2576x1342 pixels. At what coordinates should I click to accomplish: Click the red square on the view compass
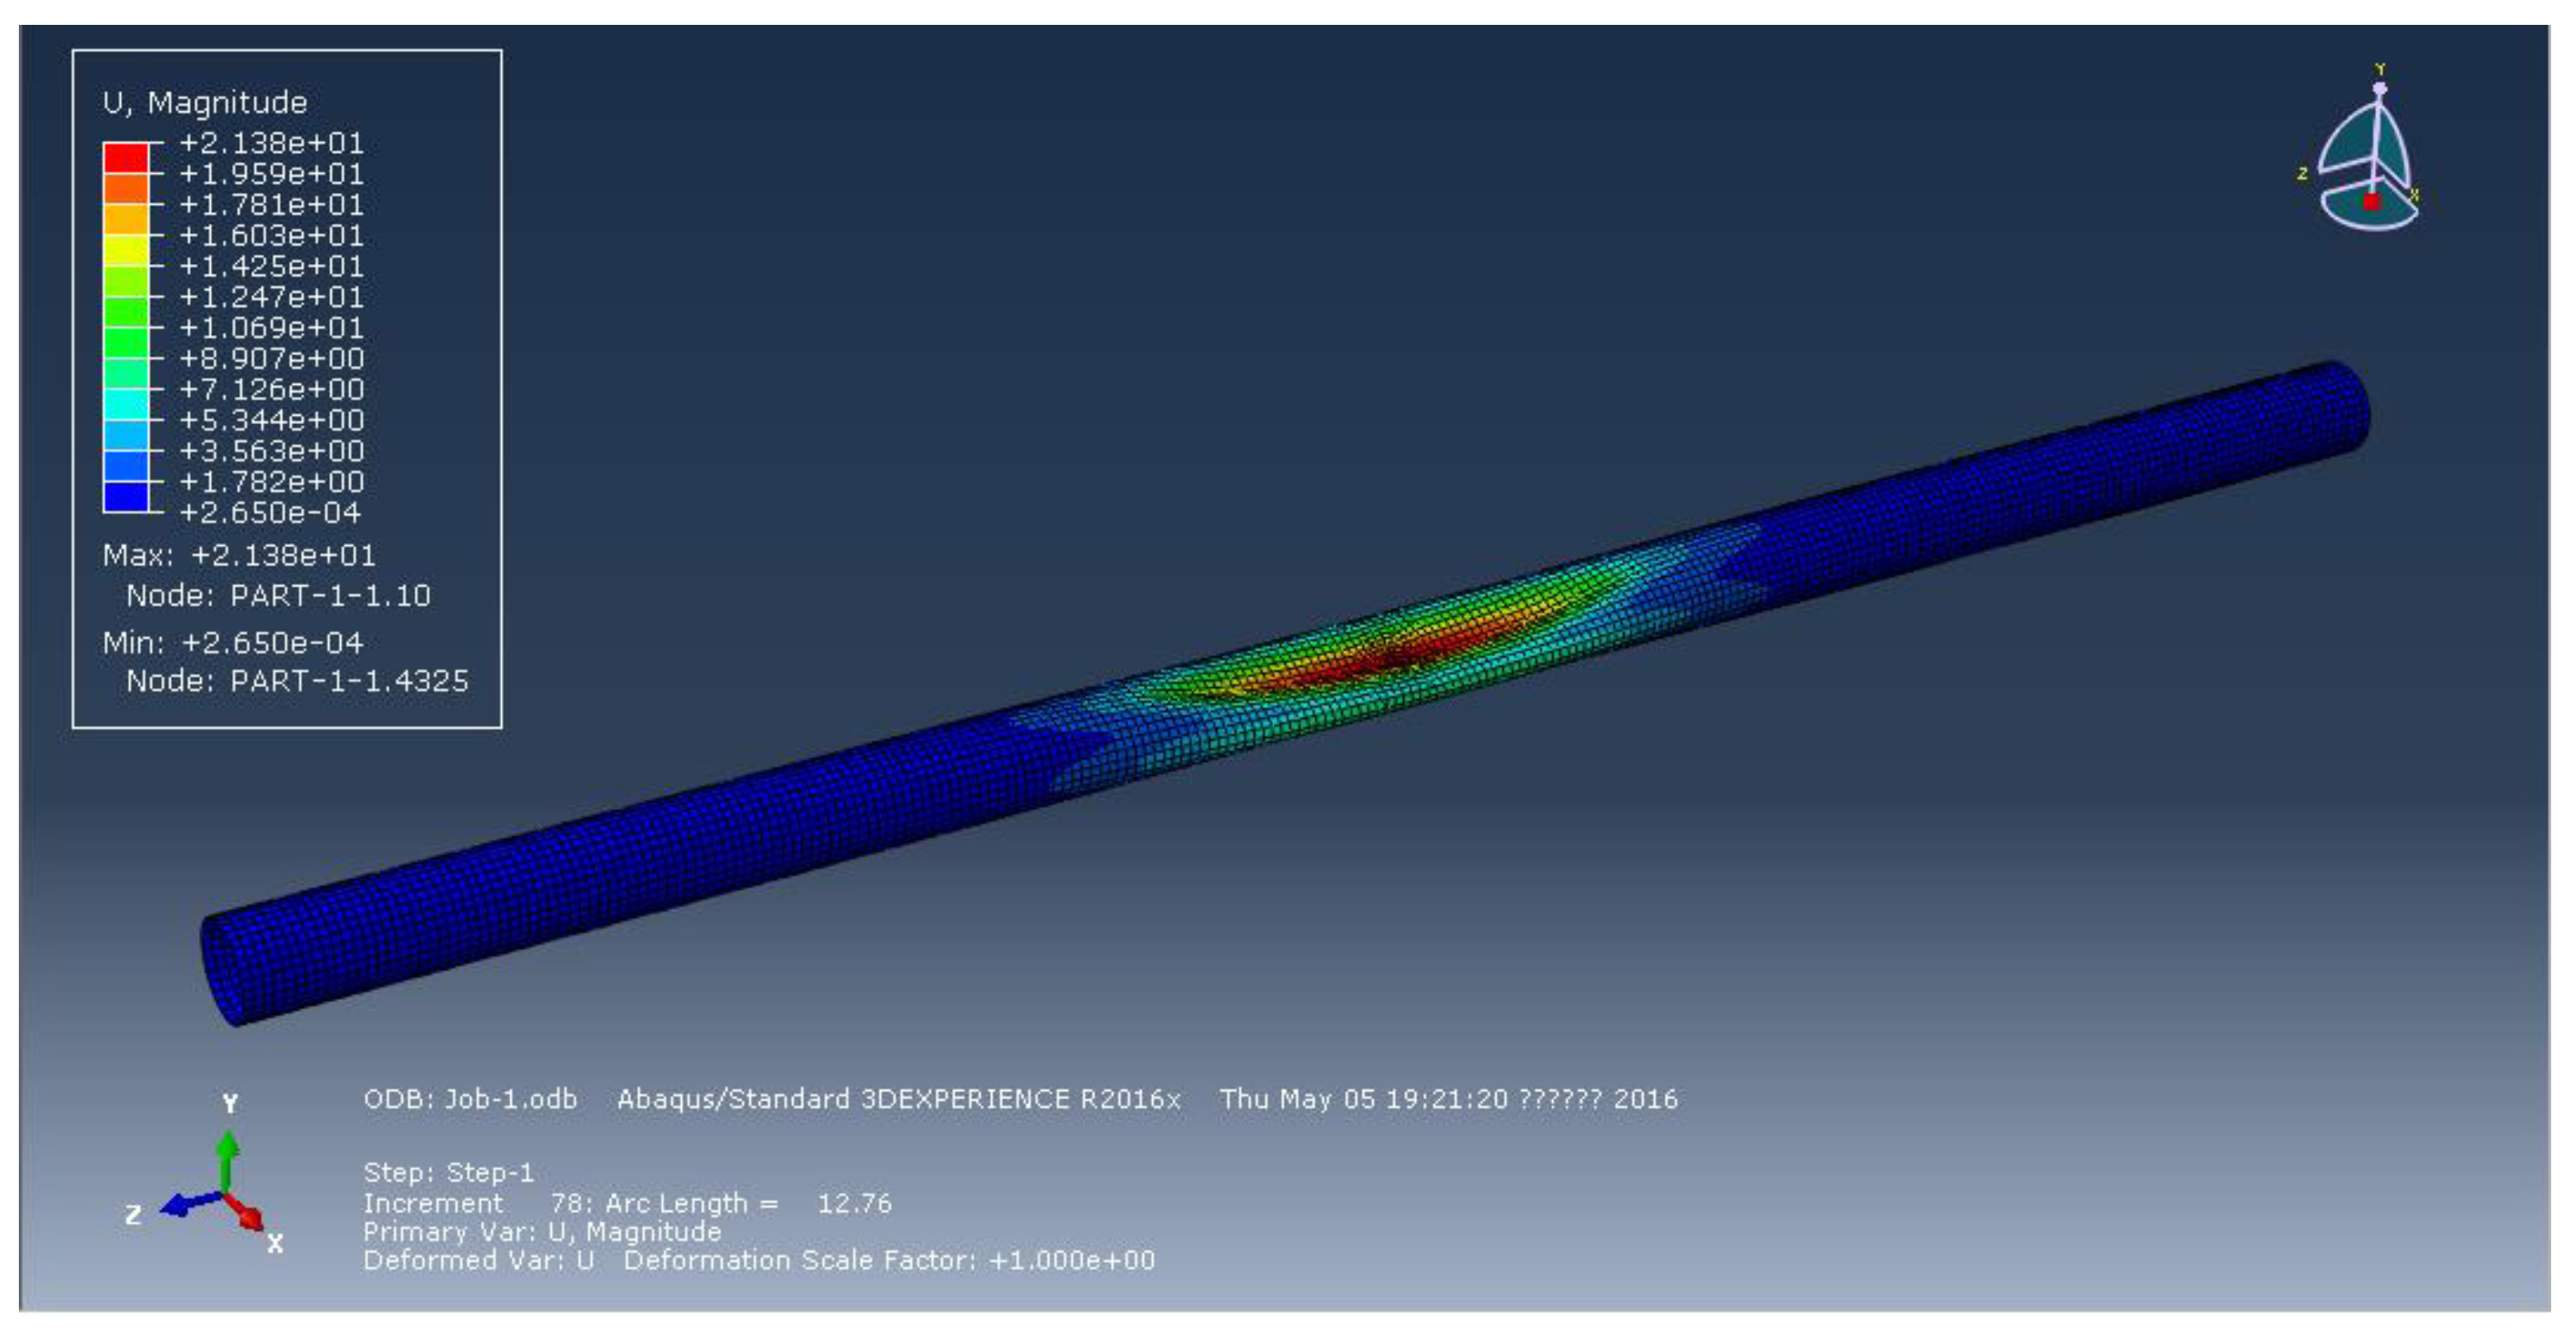2371,201
